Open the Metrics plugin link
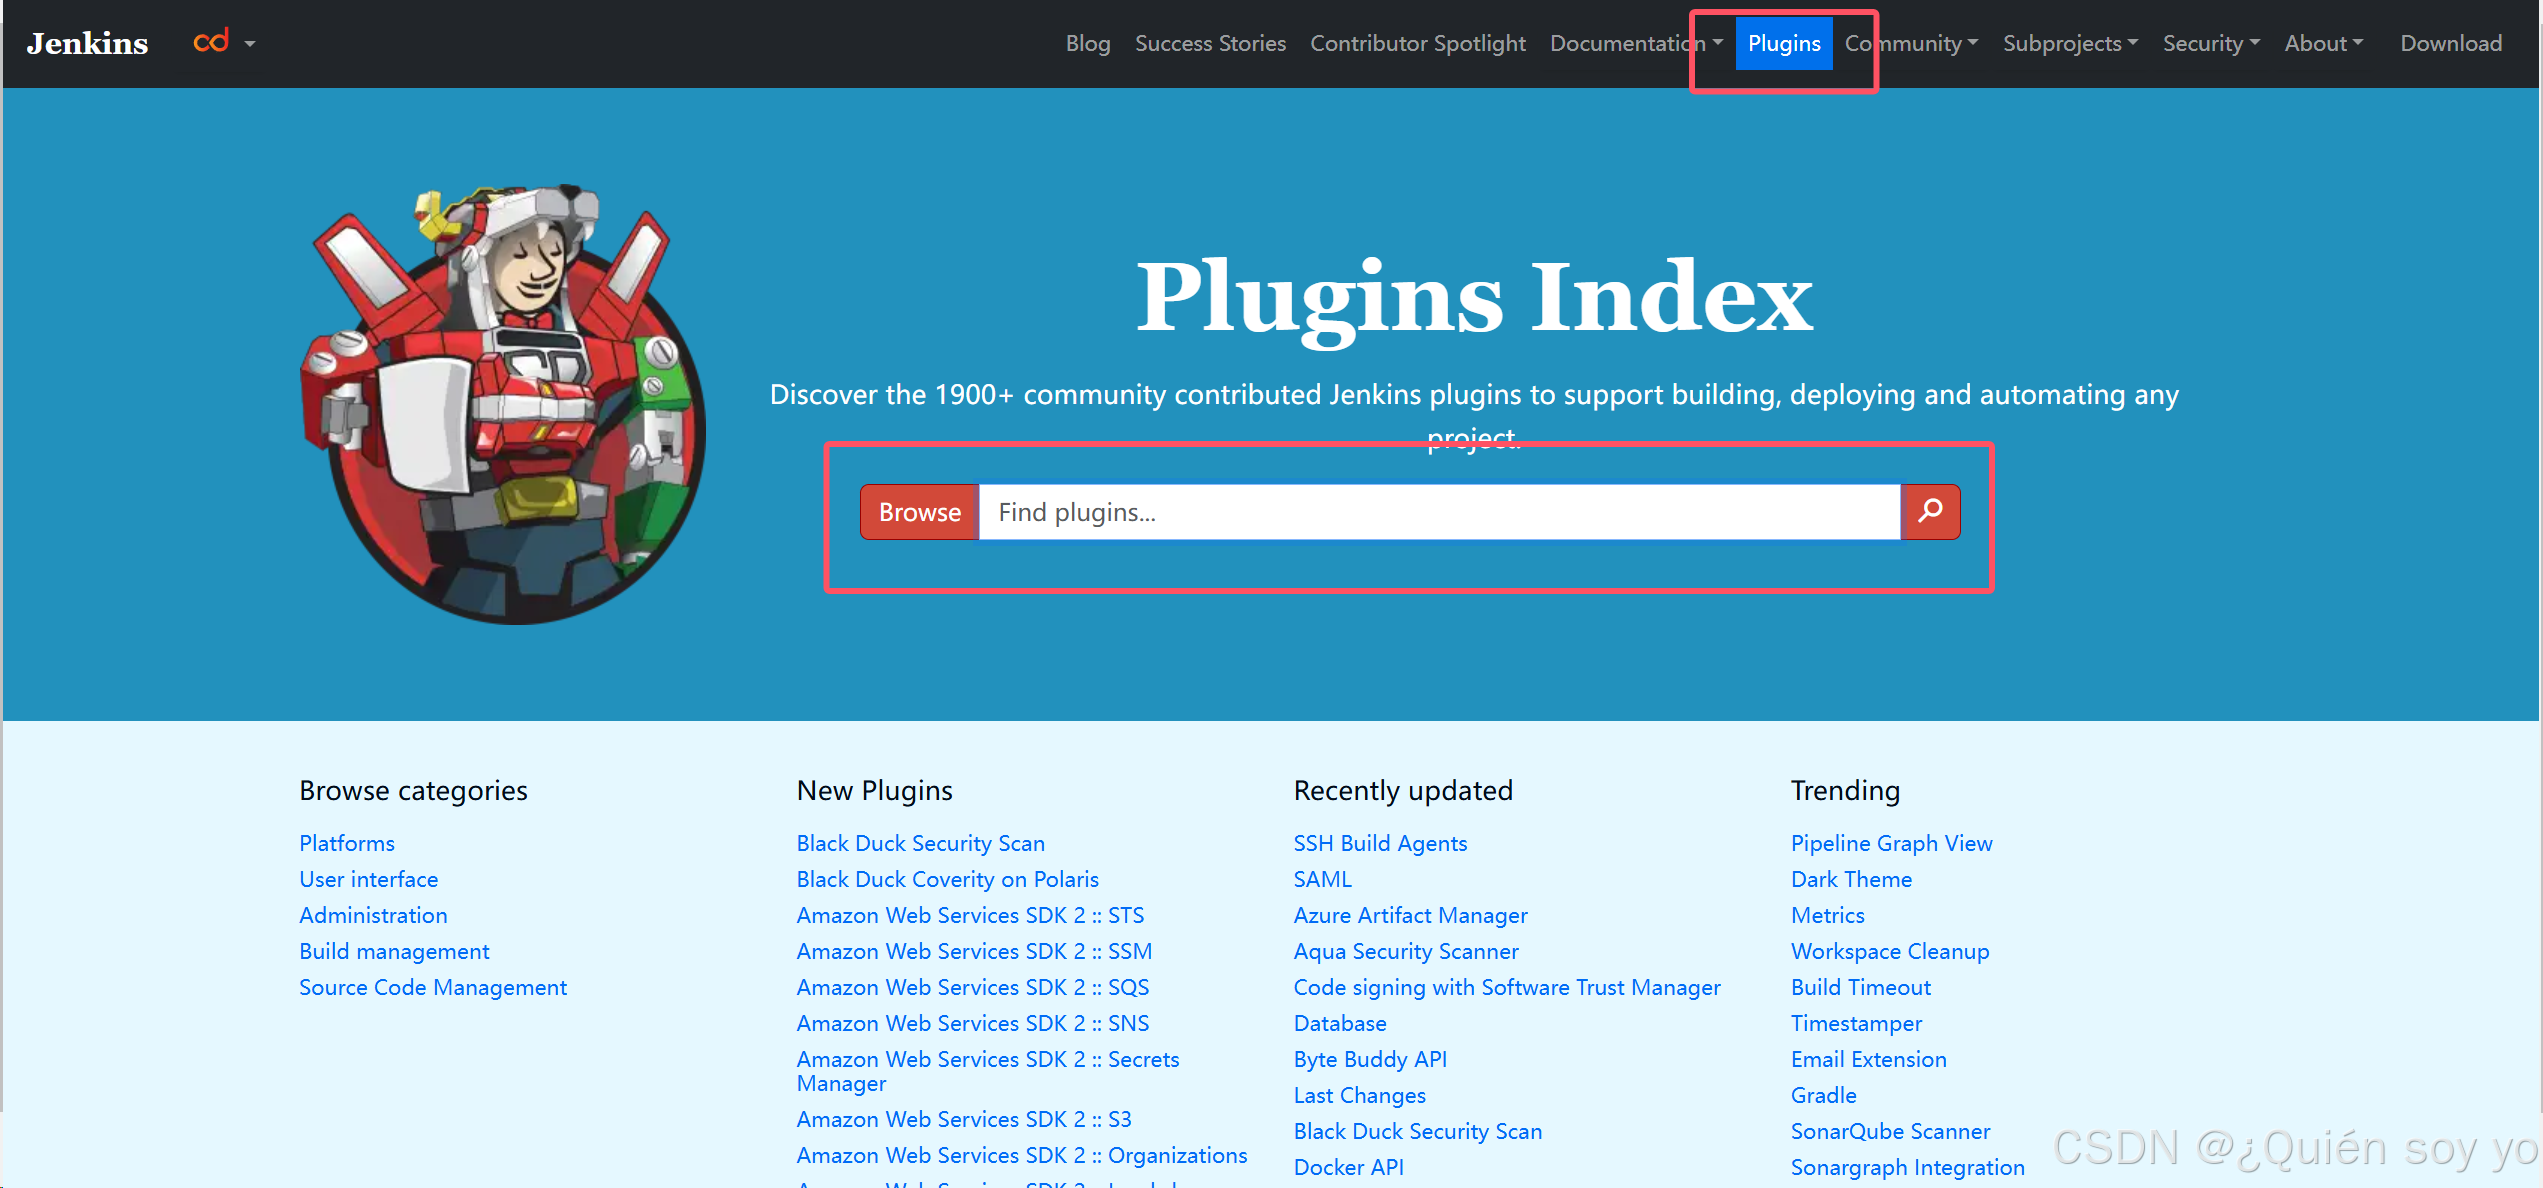This screenshot has height=1188, width=2543. click(1827, 915)
